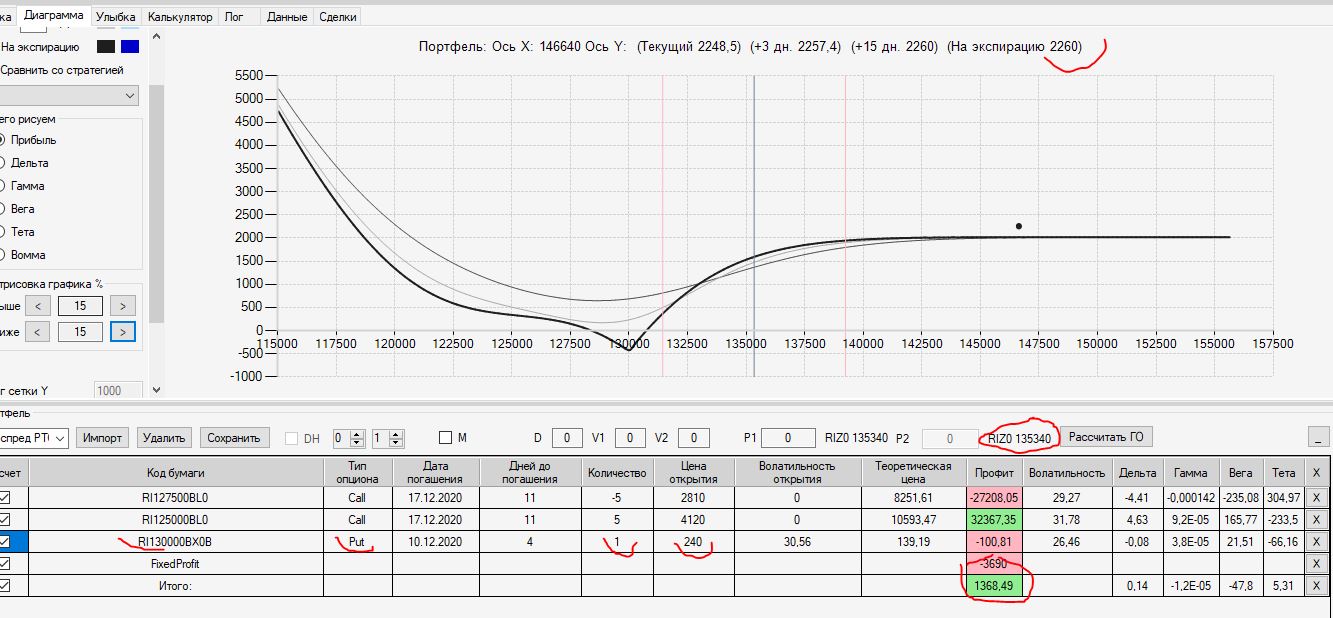This screenshot has width=1333, height=618.
Task: Delete the RI127500BL0 row with its X button
Action: pyautogui.click(x=1316, y=498)
